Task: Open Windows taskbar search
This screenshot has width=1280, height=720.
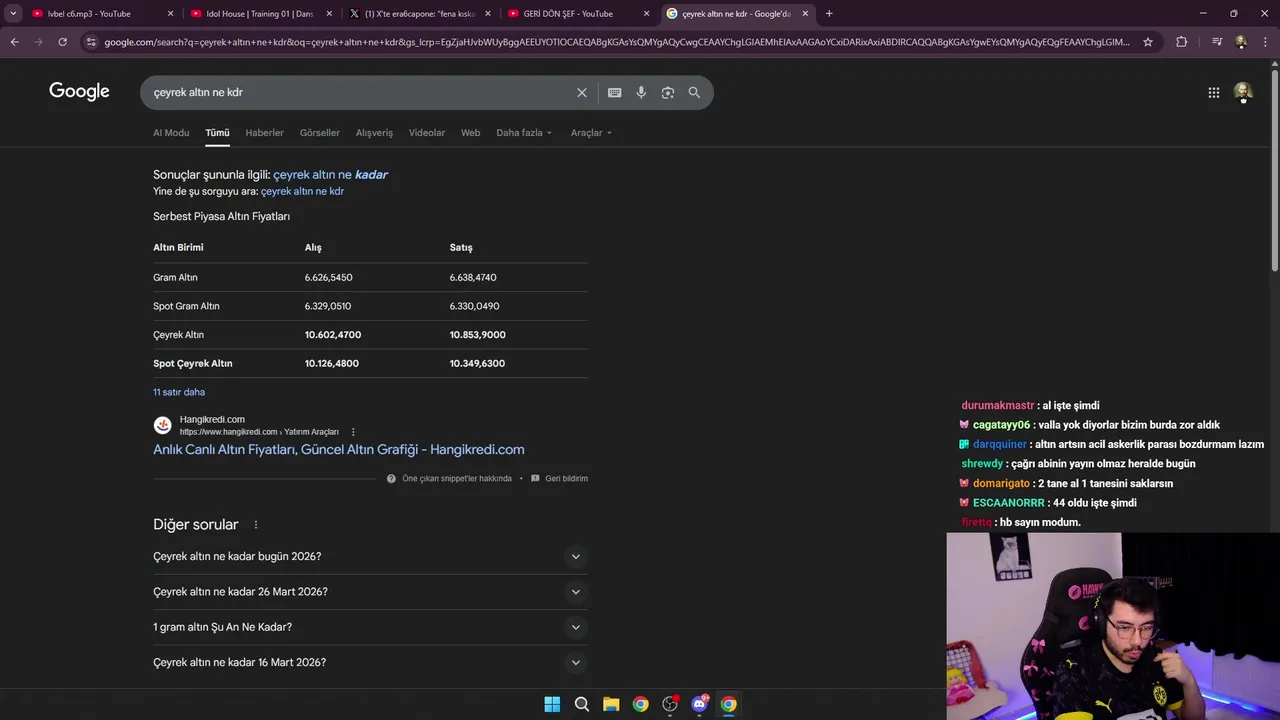Action: point(581,704)
